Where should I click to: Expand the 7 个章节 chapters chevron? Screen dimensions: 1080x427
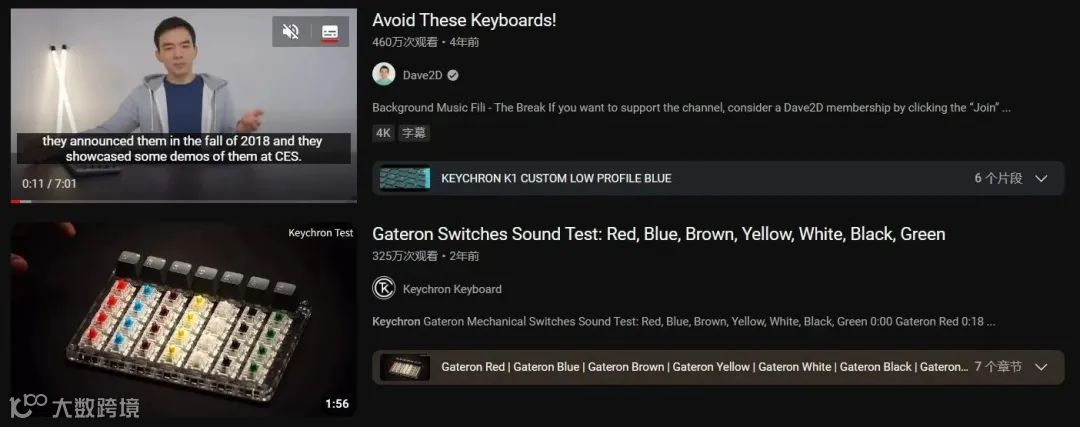[1041, 367]
